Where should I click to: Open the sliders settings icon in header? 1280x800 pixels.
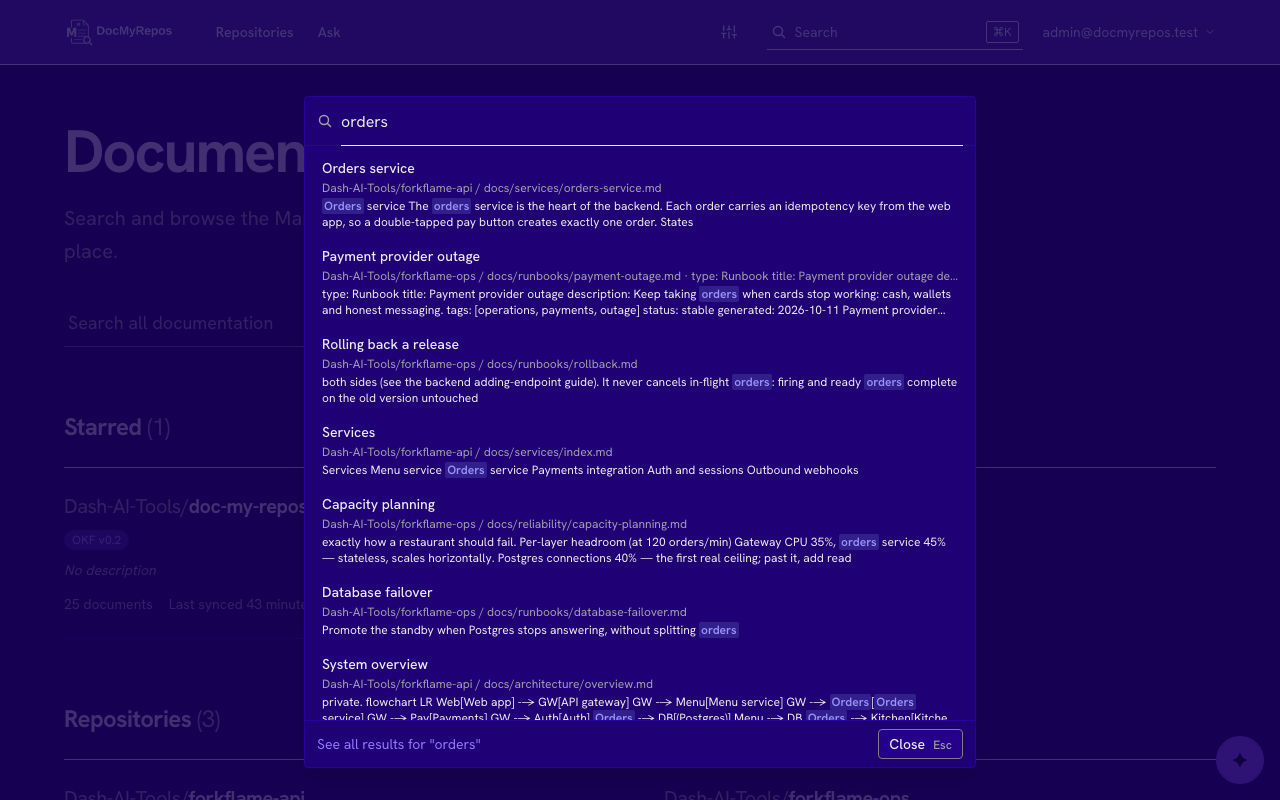(x=729, y=32)
